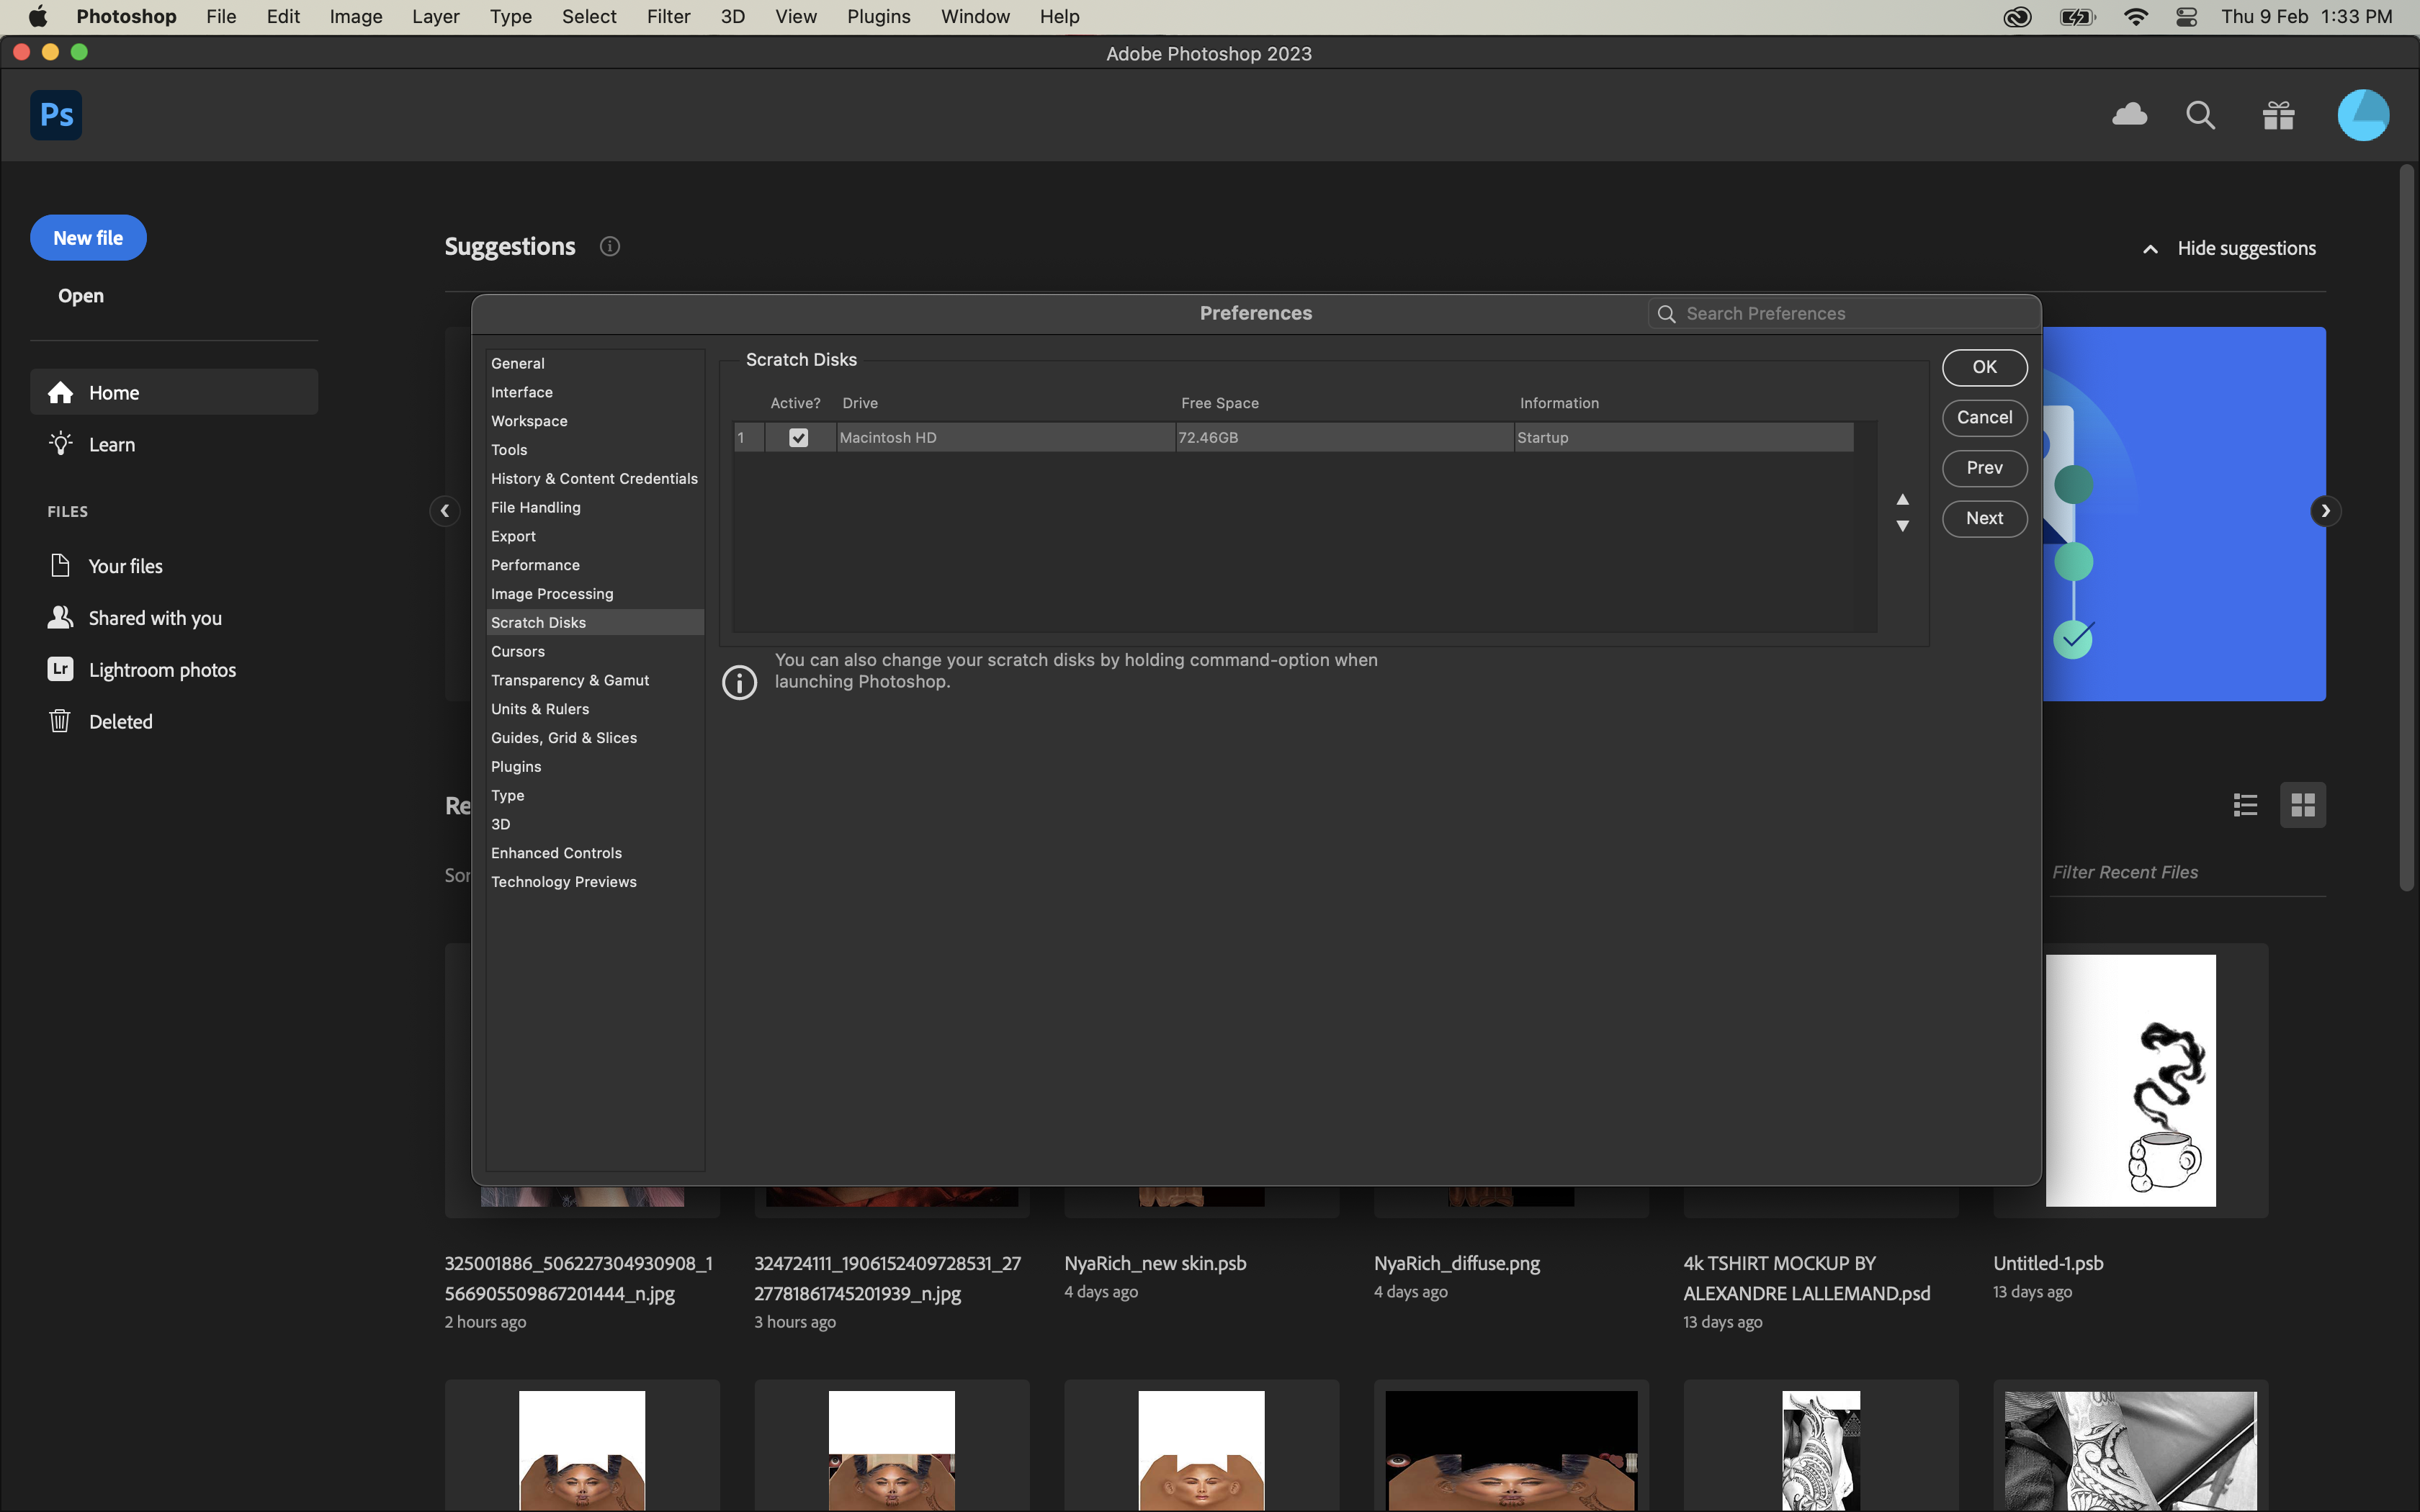
Task: Click the Next button
Action: [1984, 518]
